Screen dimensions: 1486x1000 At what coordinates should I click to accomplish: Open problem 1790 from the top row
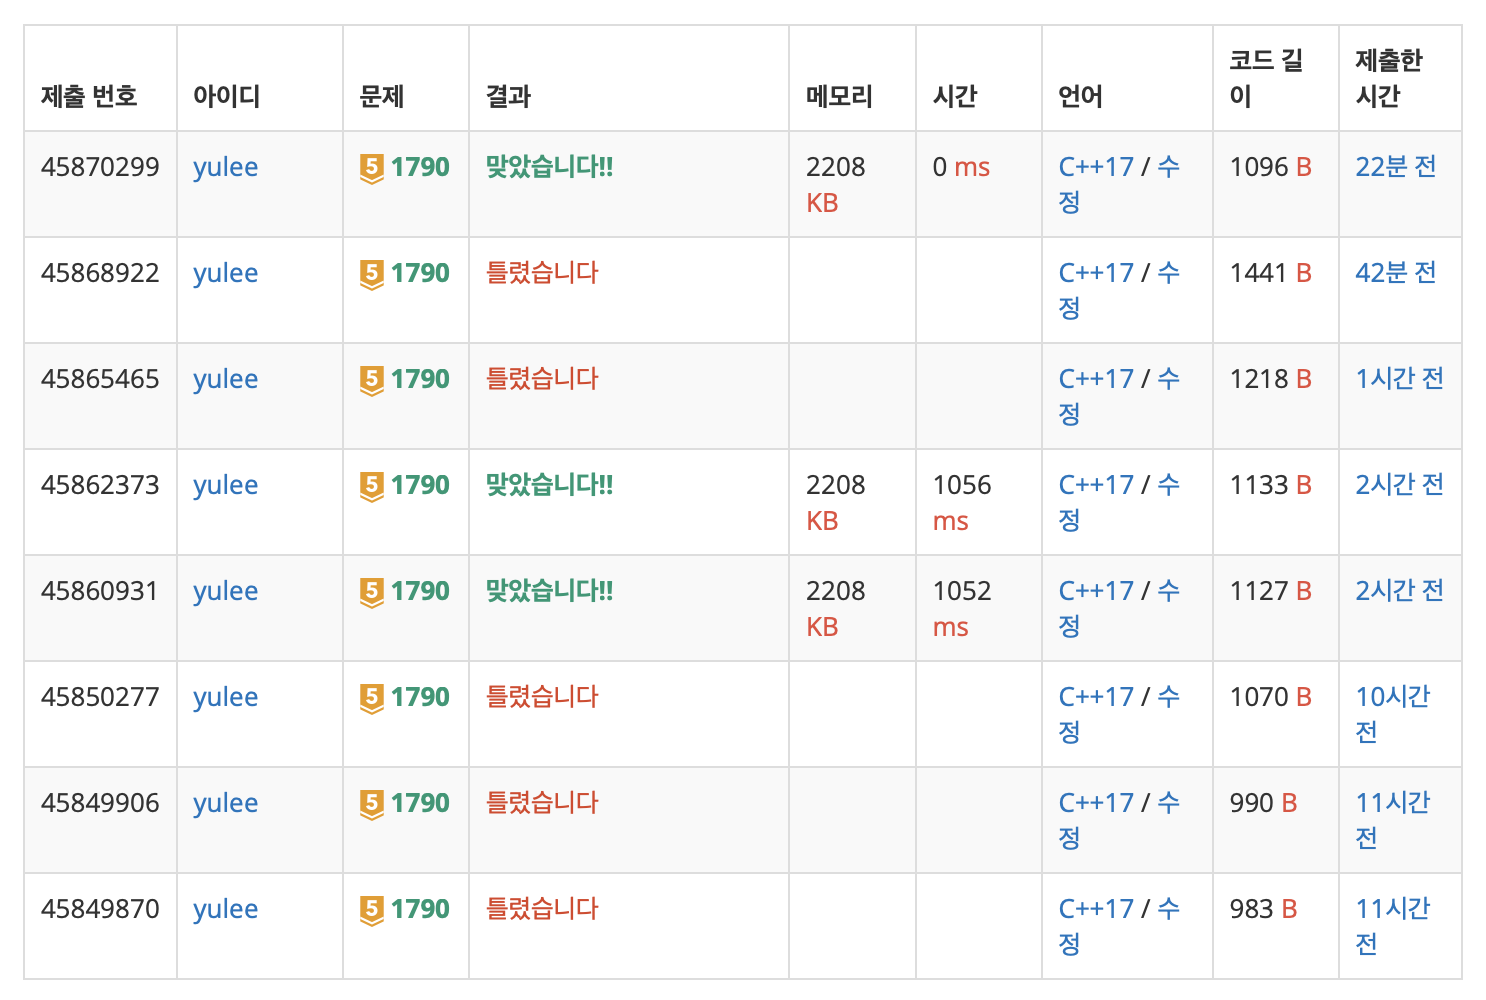[421, 167]
